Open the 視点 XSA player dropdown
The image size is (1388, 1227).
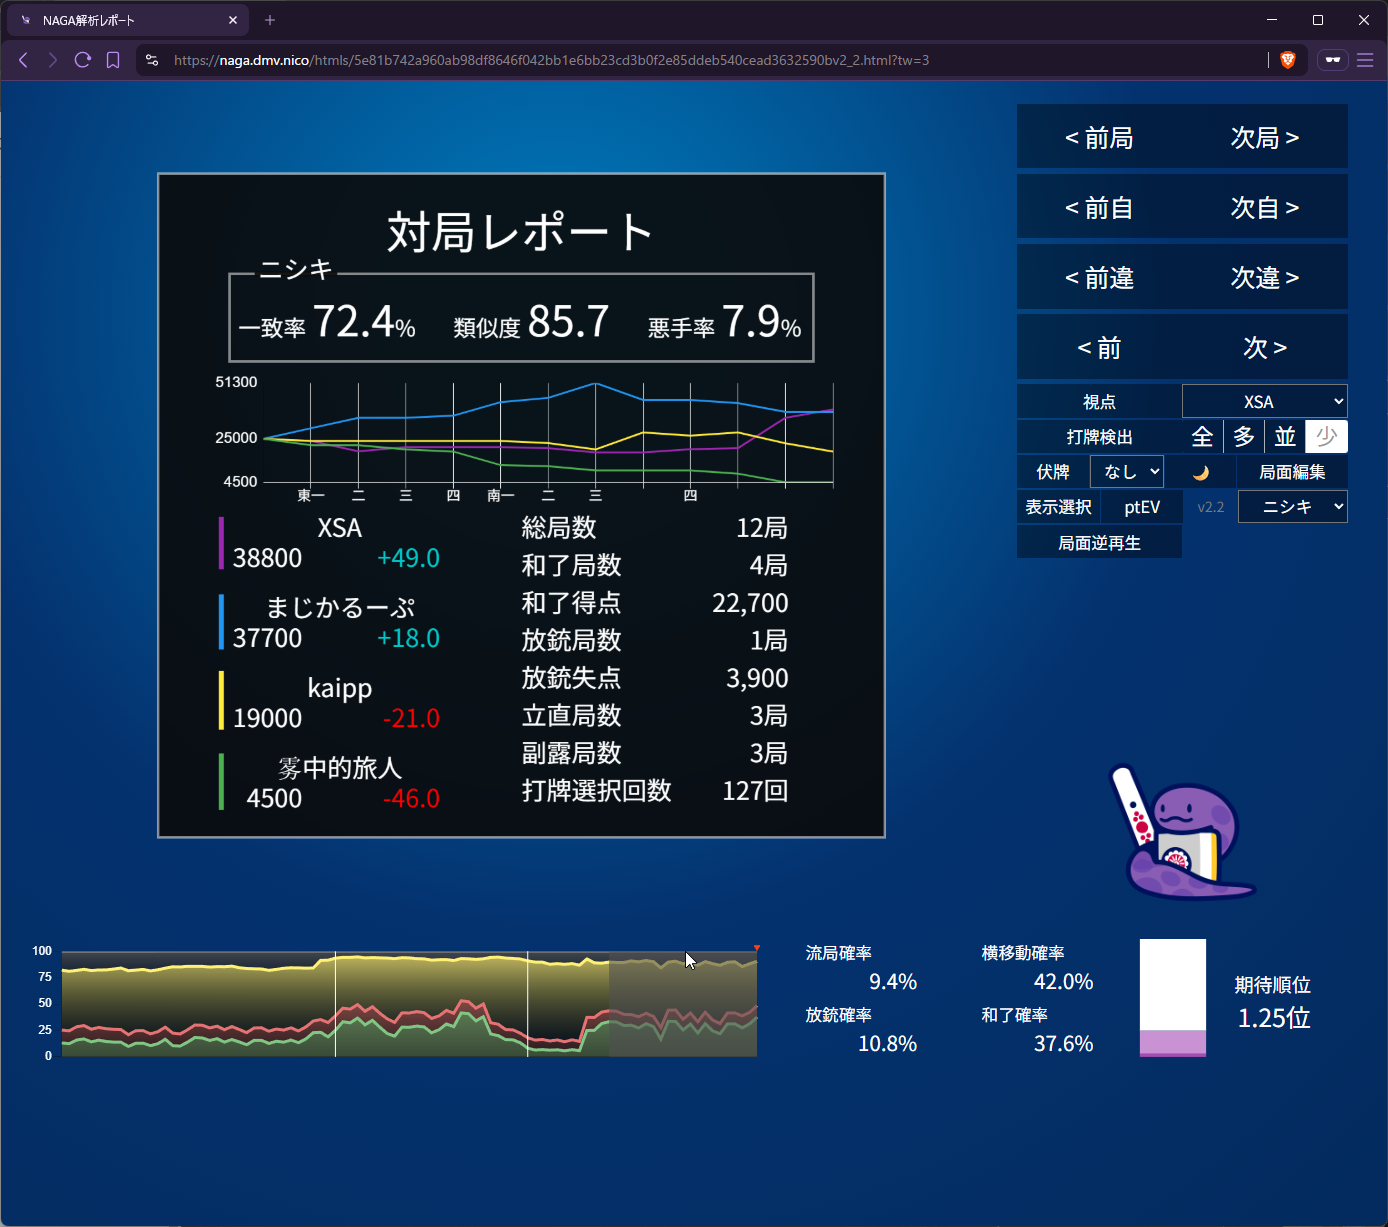tap(1264, 401)
